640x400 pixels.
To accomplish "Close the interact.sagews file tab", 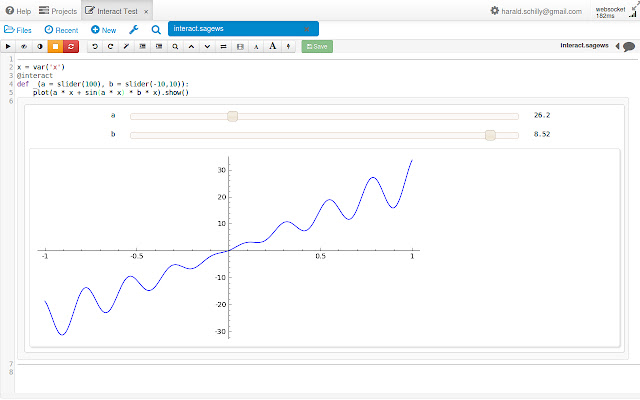I will click(306, 30).
